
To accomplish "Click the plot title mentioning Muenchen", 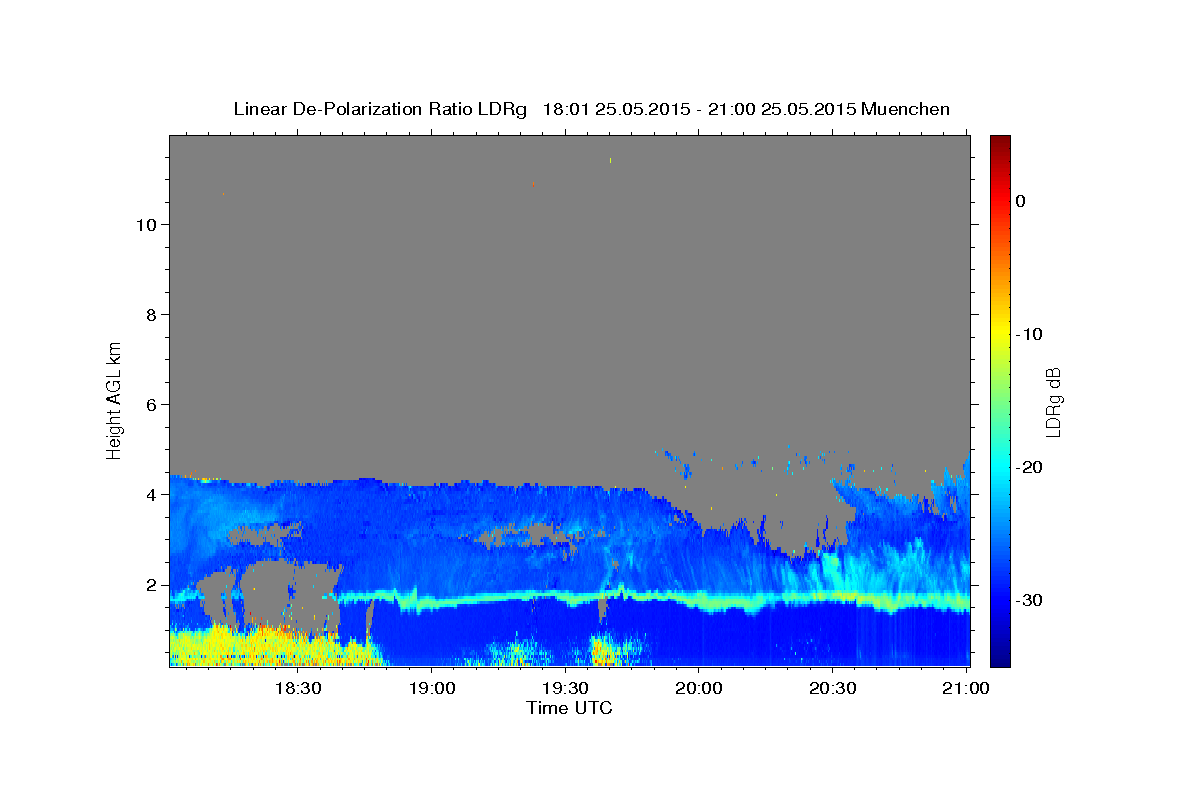I will click(591, 109).
